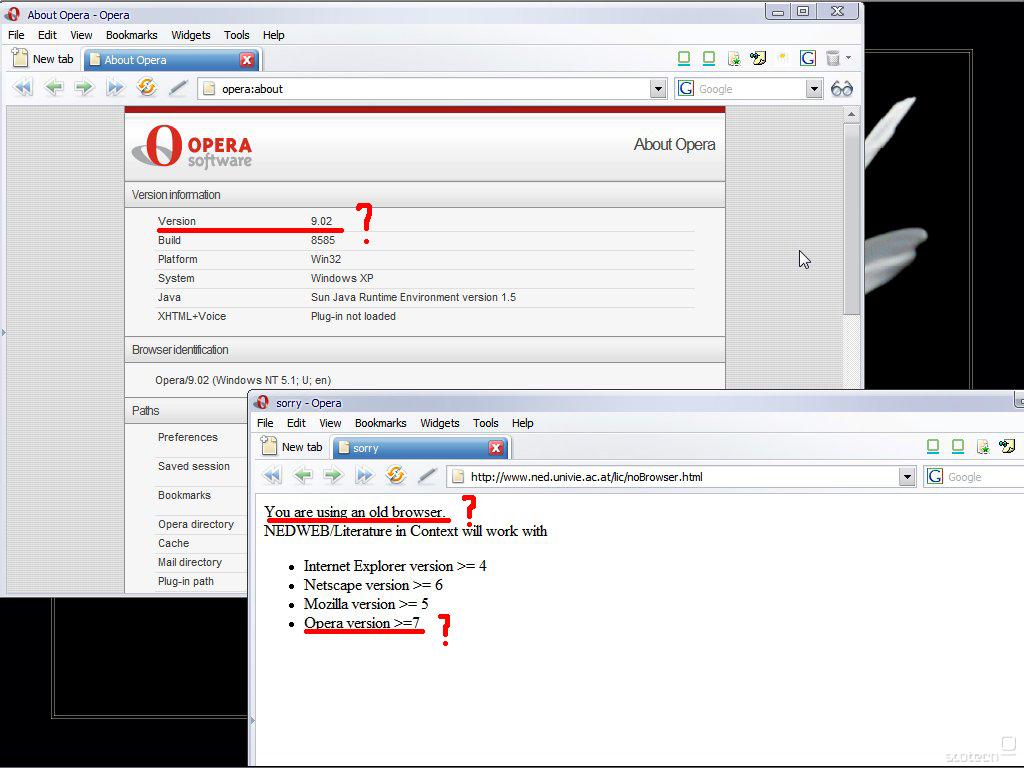Click Fast Forward icon in About Opera window
1024x768 pixels.
[115, 88]
